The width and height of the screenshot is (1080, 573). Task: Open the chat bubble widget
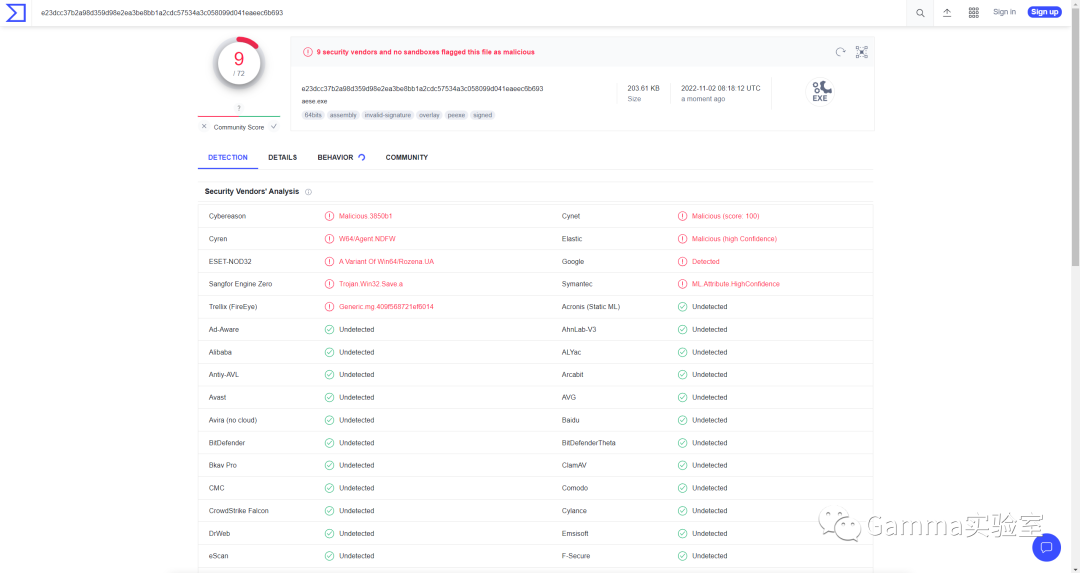[x=1046, y=548]
